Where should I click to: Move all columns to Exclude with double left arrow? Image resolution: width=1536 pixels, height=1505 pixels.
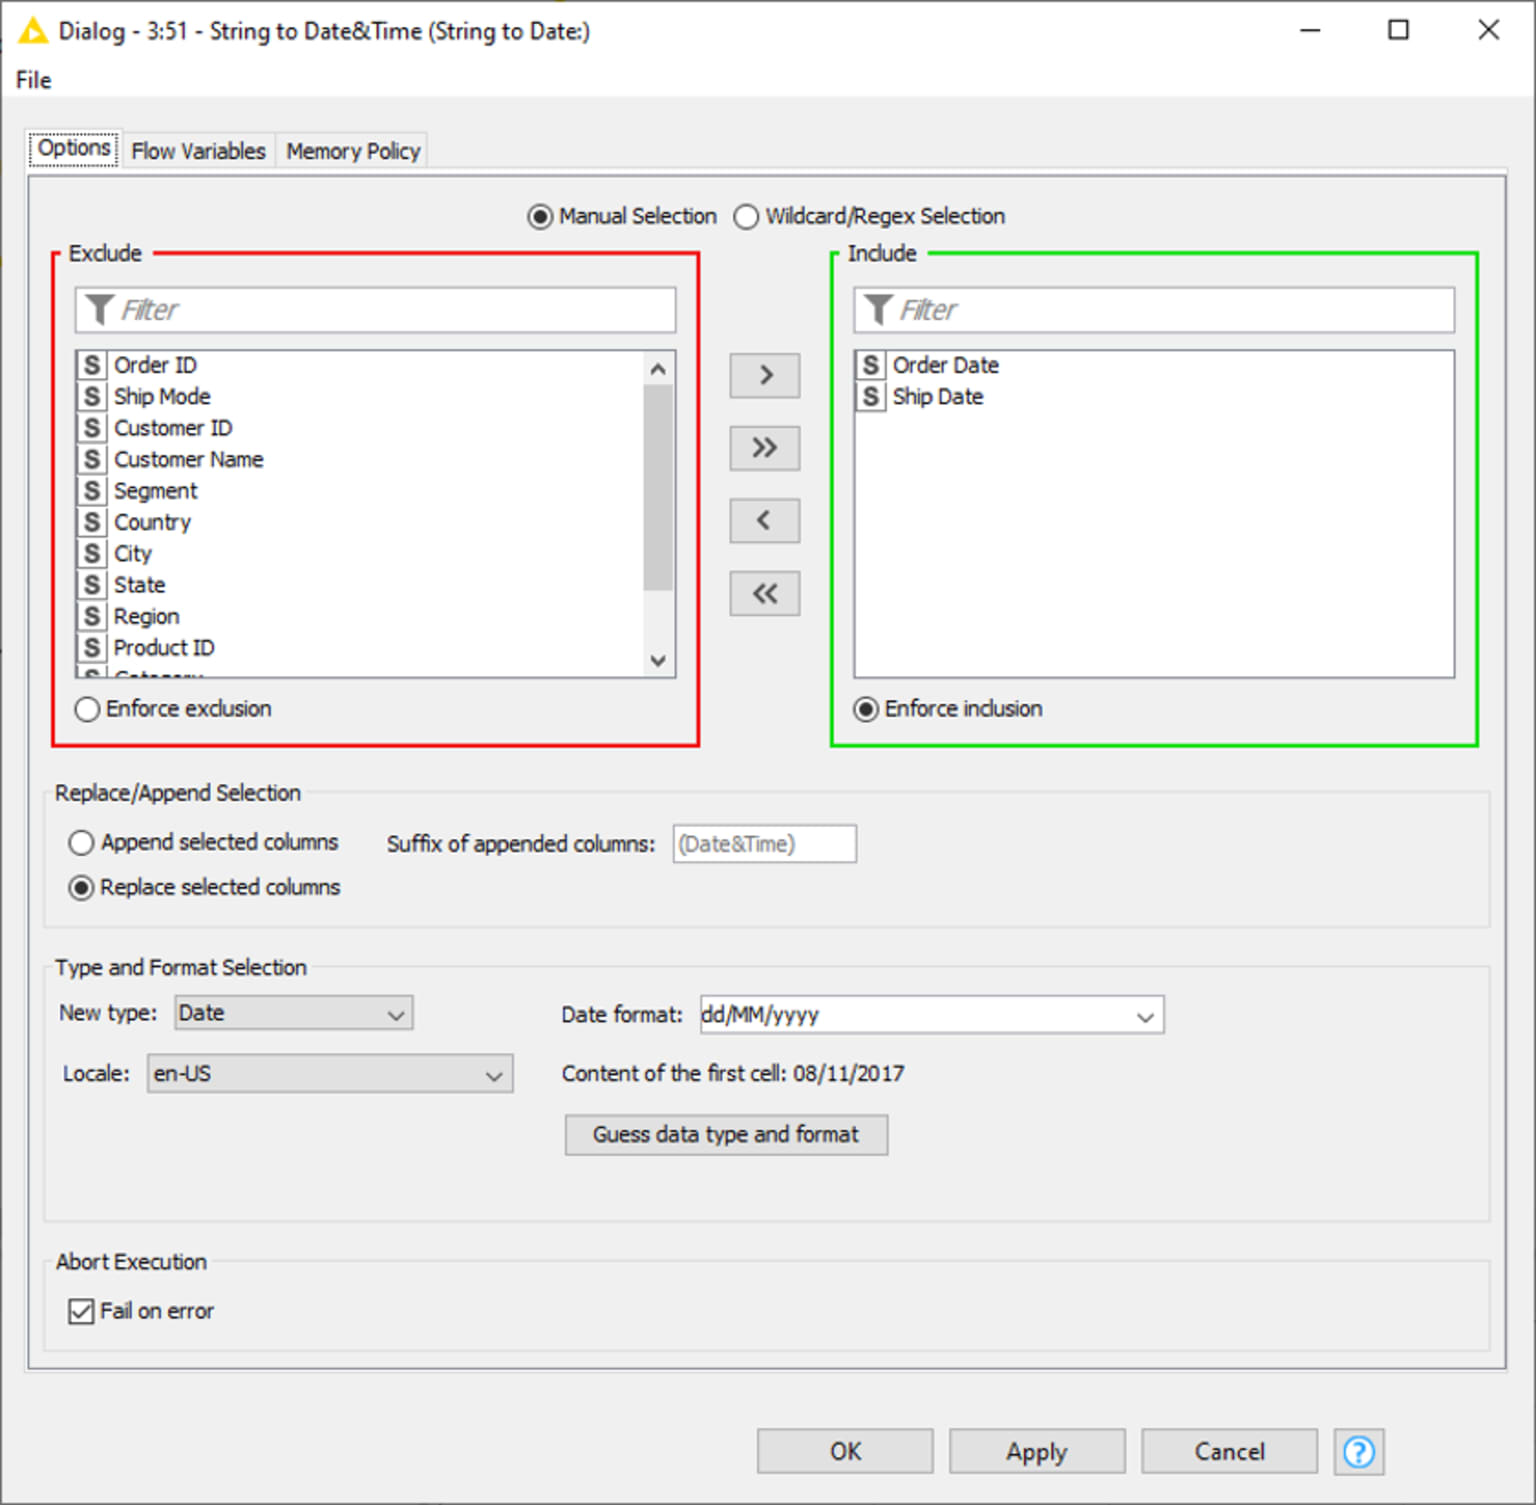coord(765,593)
